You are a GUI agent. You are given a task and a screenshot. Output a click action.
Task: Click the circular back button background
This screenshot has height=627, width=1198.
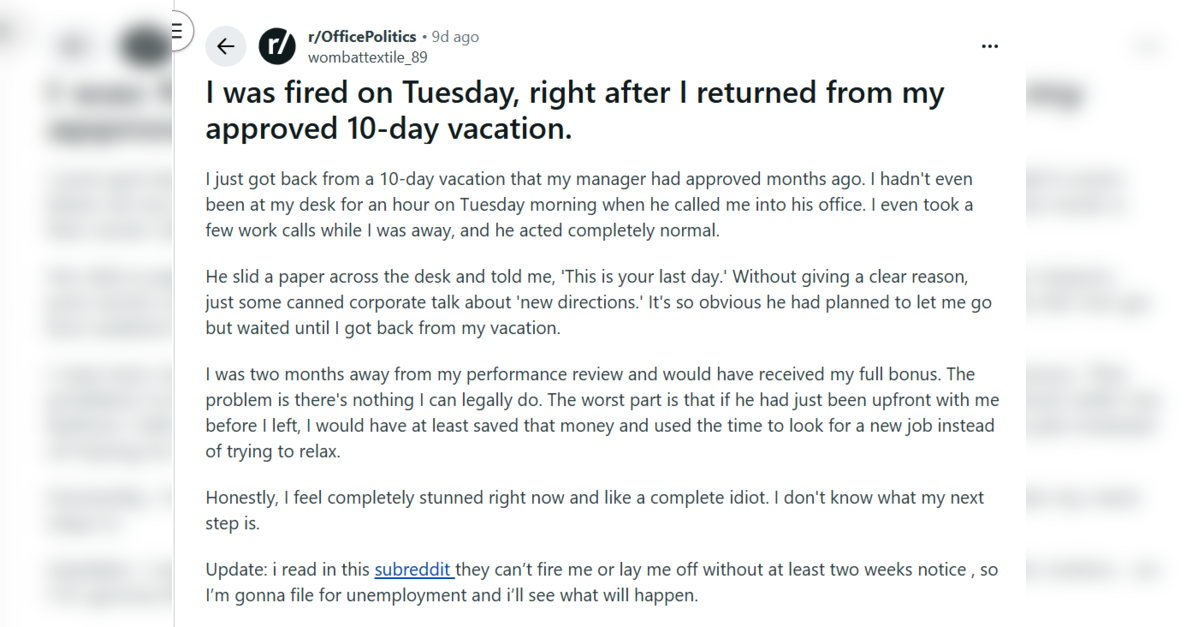point(225,46)
